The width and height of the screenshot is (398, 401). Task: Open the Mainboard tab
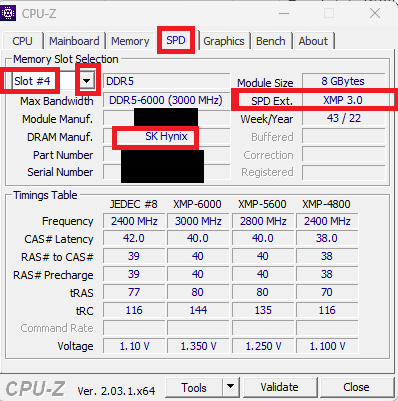tap(74, 41)
